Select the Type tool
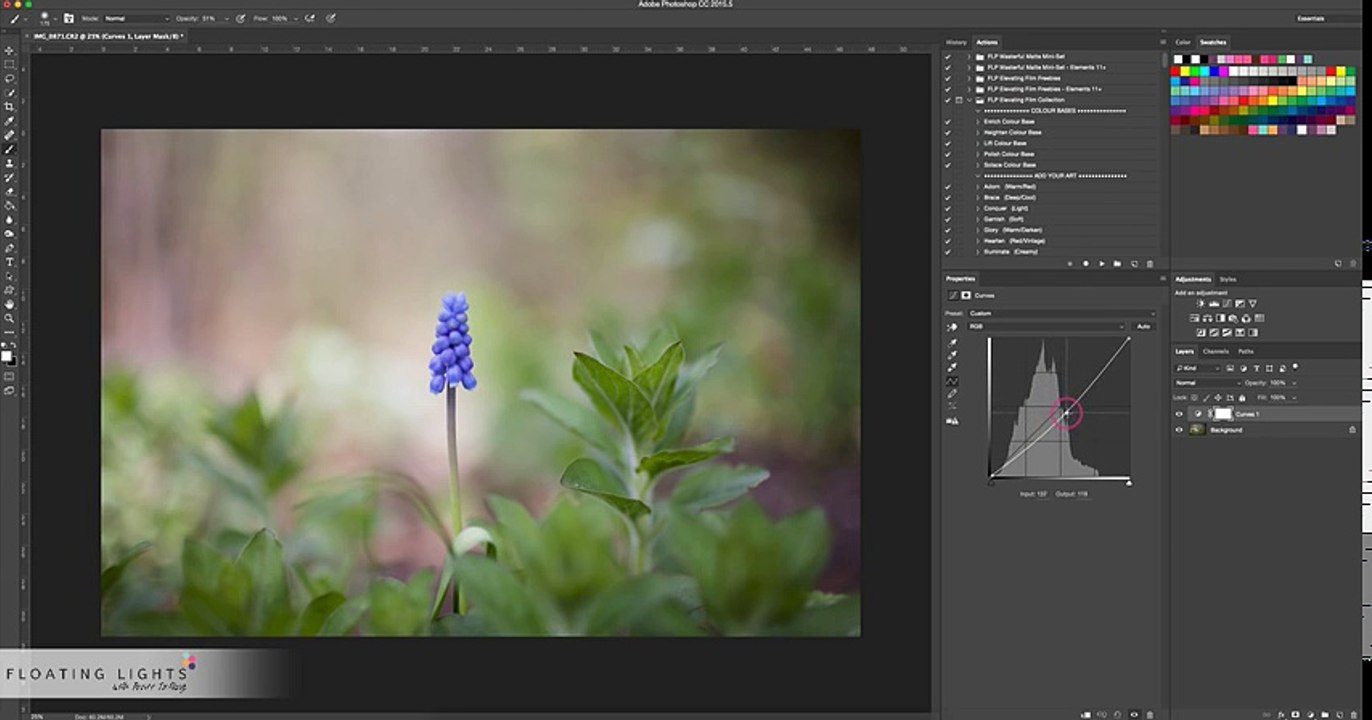 [x=10, y=262]
